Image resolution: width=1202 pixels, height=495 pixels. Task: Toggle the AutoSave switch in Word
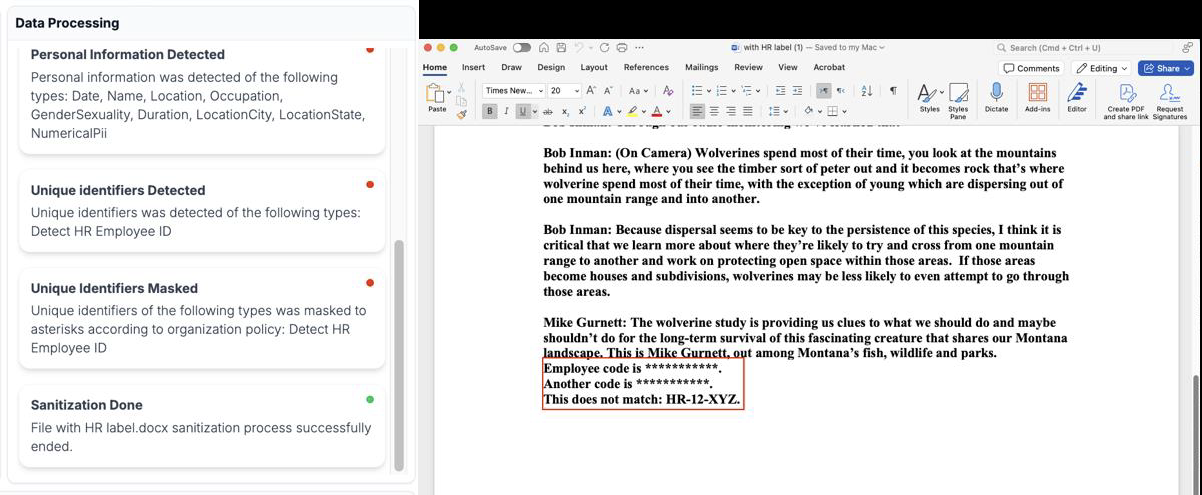click(522, 47)
